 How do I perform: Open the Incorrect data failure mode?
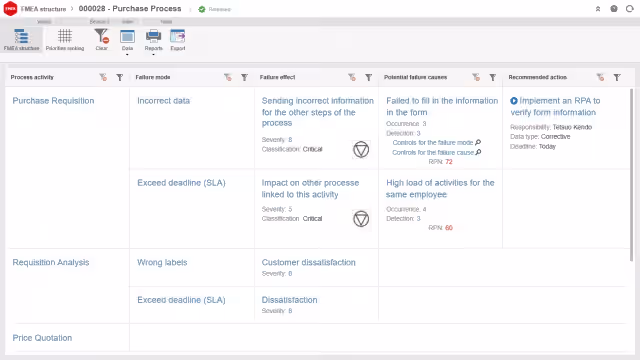(163, 100)
